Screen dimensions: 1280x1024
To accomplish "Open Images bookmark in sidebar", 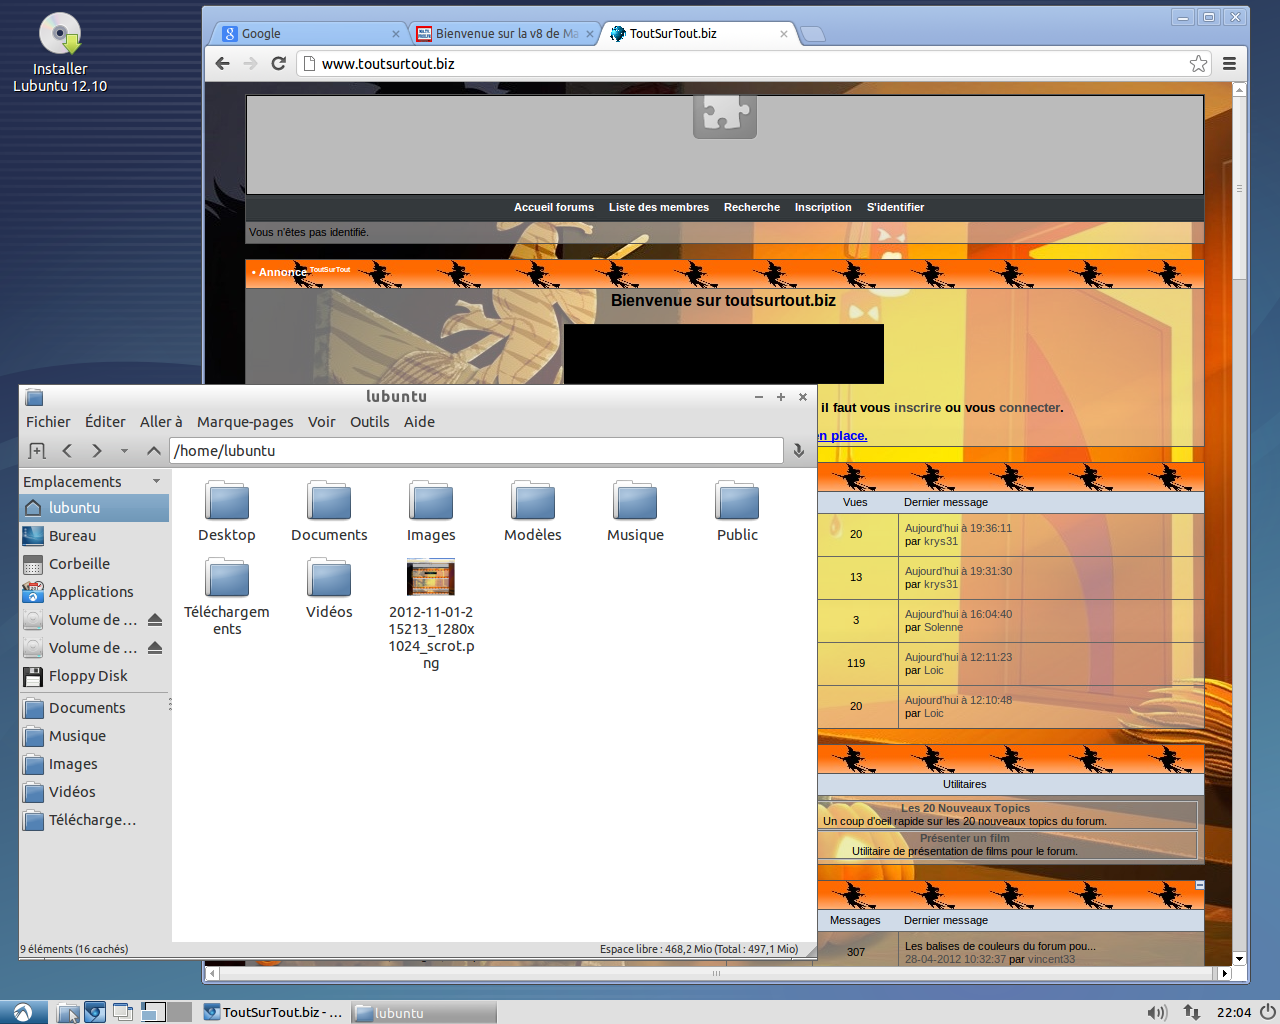I will click(x=94, y=764).
